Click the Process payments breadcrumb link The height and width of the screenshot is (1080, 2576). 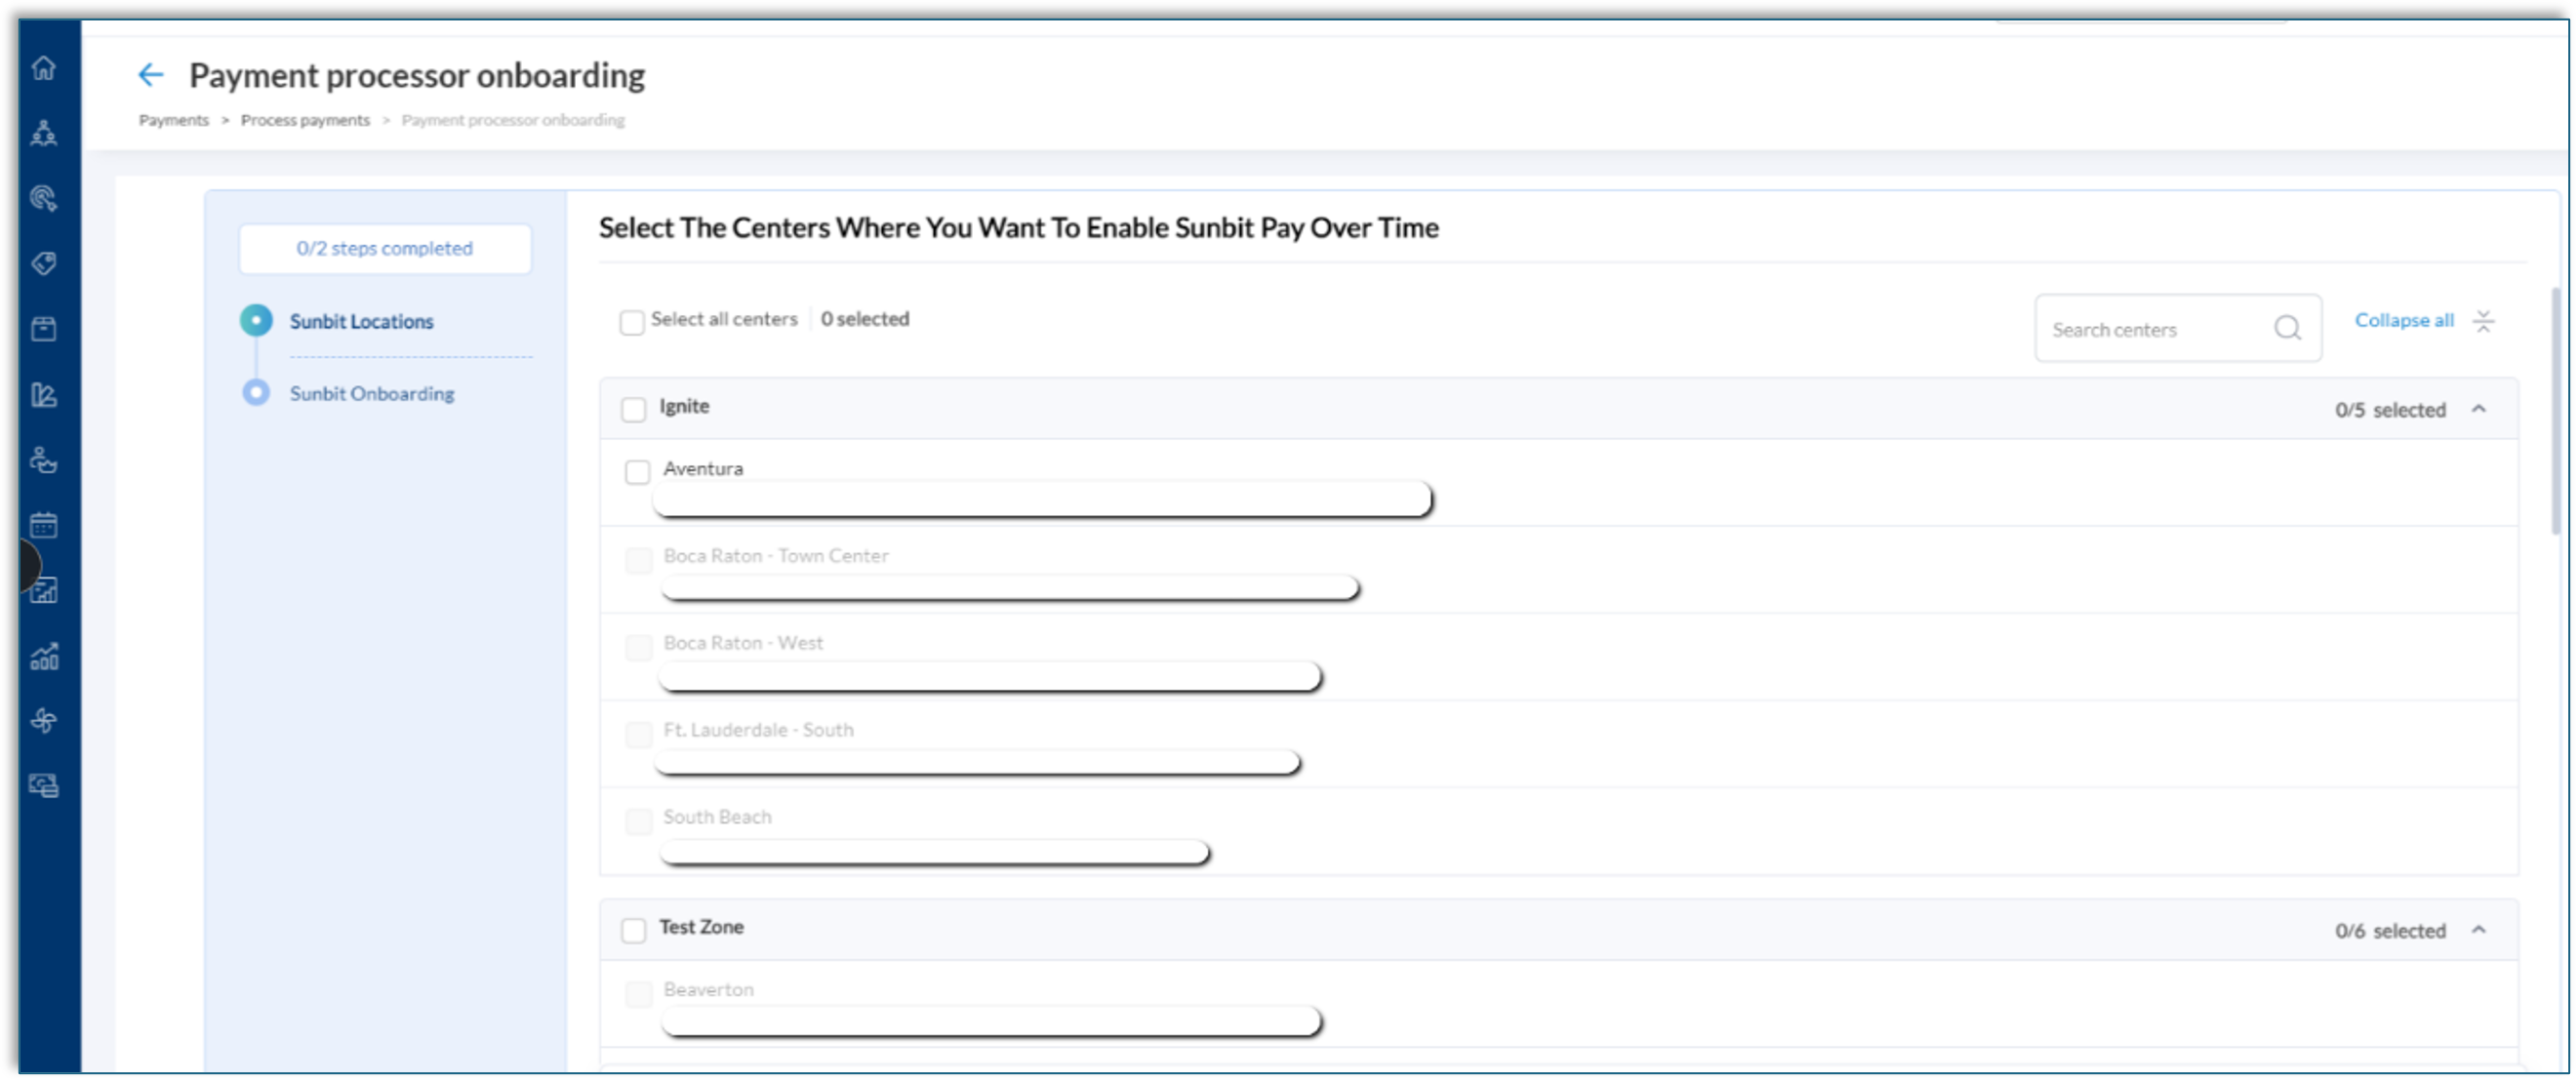305,120
